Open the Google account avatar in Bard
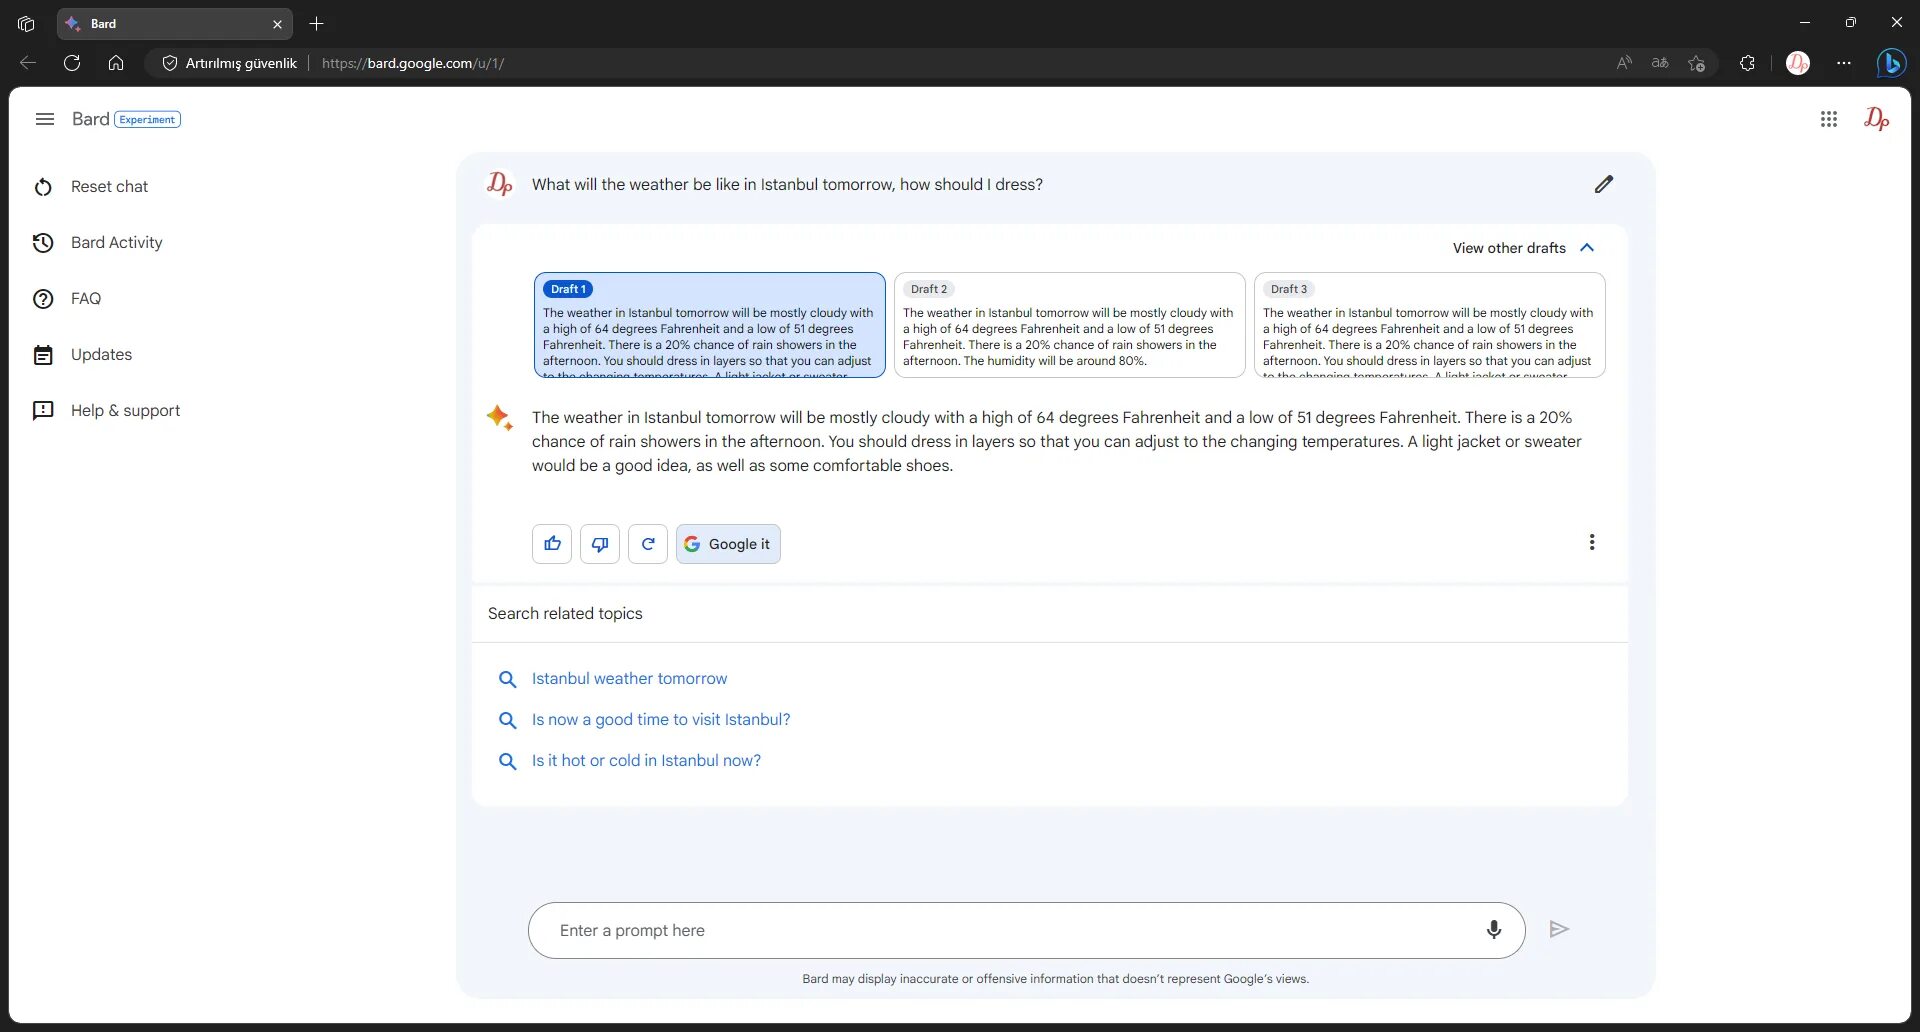 [x=1877, y=119]
